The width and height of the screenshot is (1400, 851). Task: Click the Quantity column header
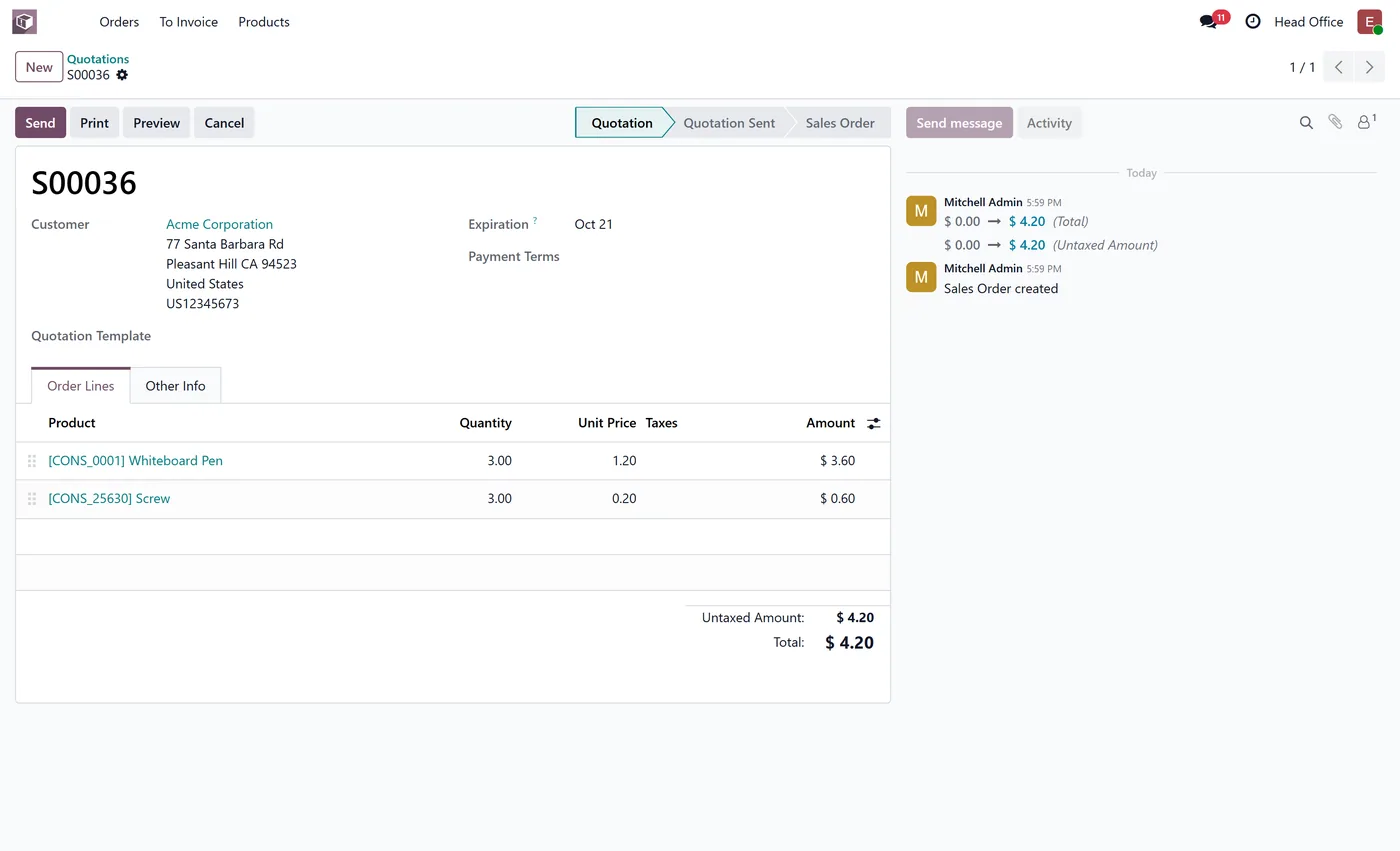(485, 423)
